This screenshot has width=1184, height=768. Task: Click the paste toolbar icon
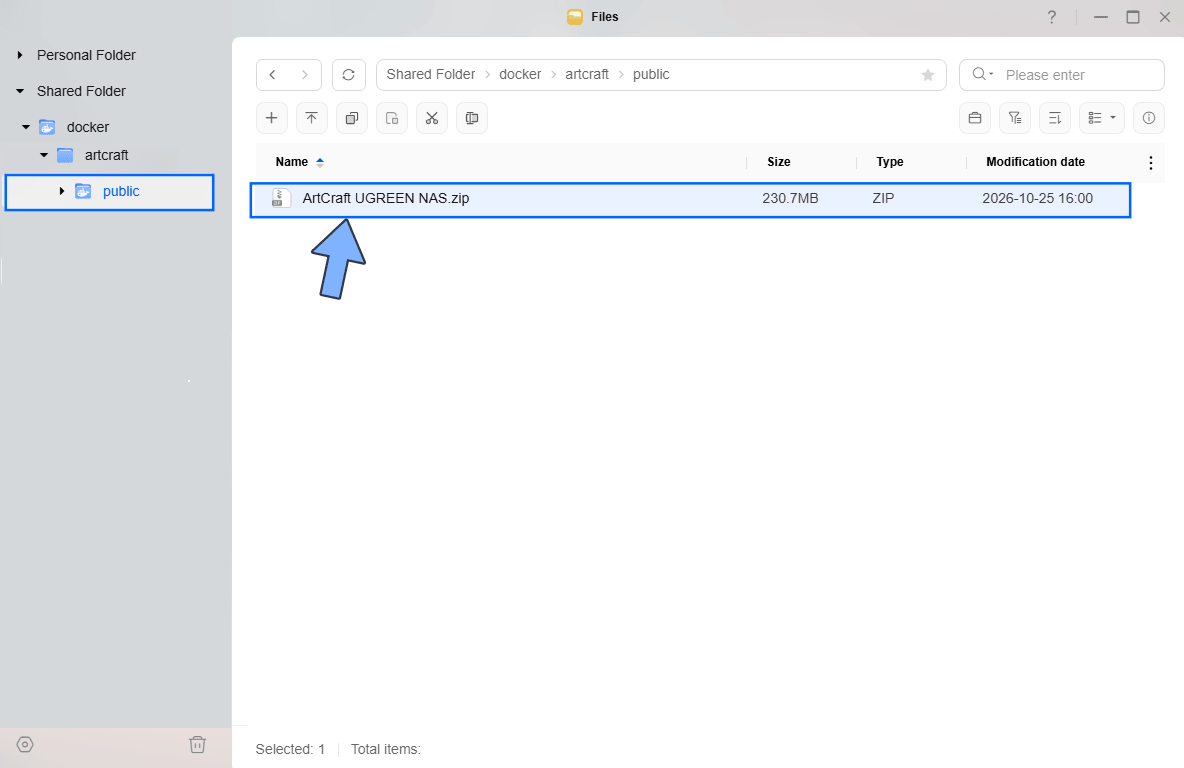392,118
